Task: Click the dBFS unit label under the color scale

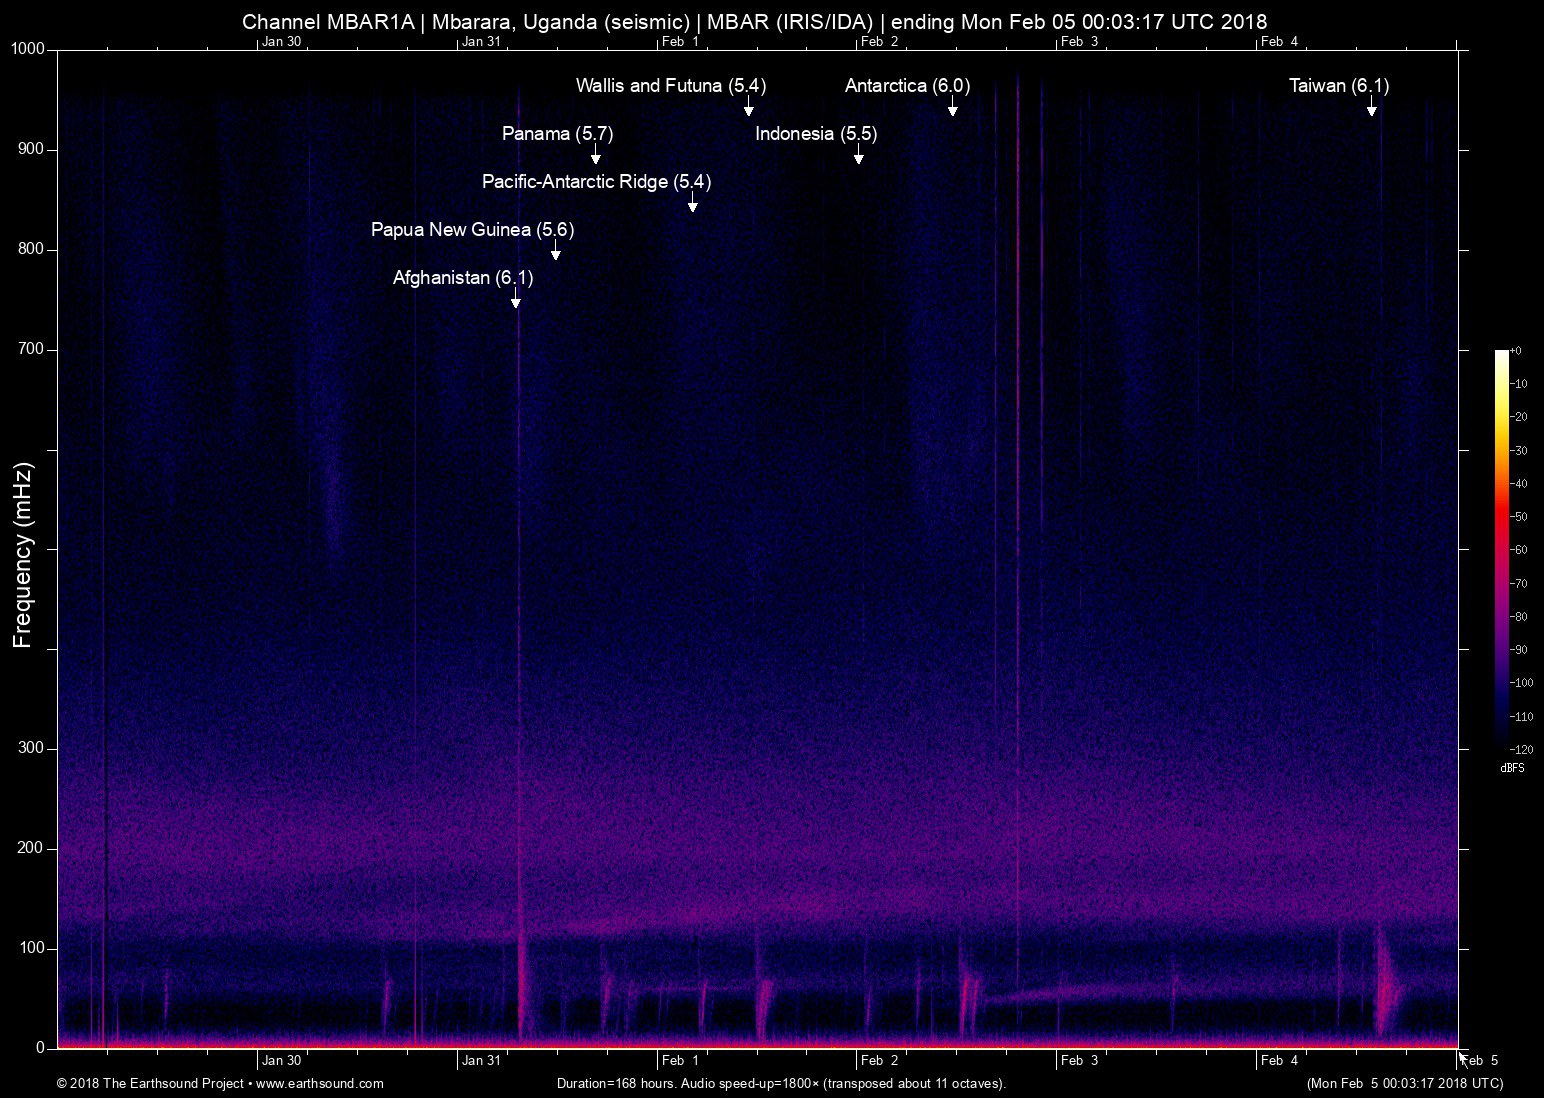Action: tap(1512, 768)
